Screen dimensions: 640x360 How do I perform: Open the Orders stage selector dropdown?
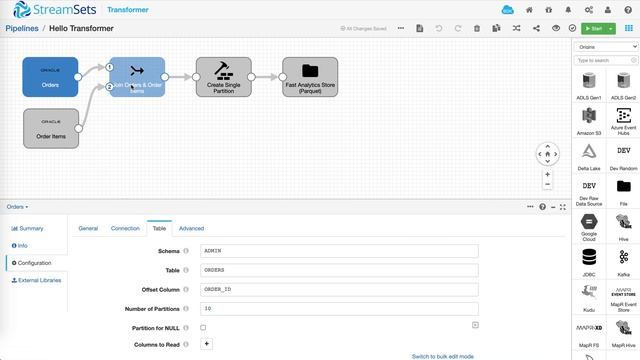click(17, 207)
